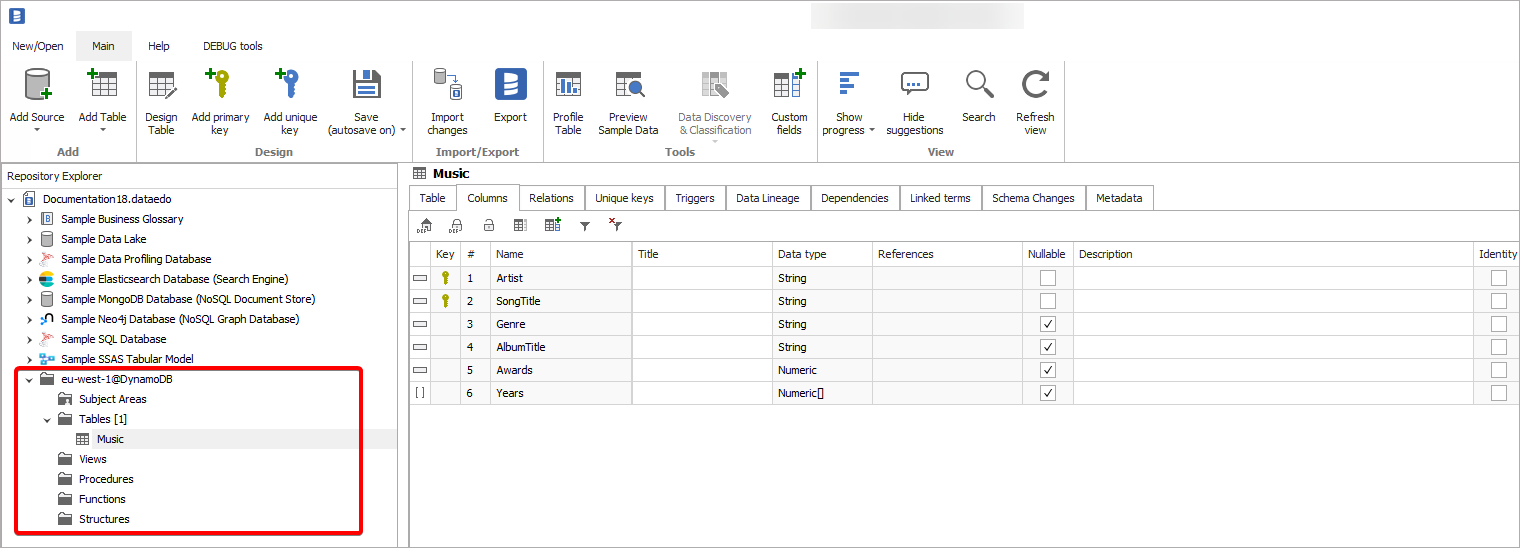
Task: Click the Add Source database icon
Action: click(37, 86)
